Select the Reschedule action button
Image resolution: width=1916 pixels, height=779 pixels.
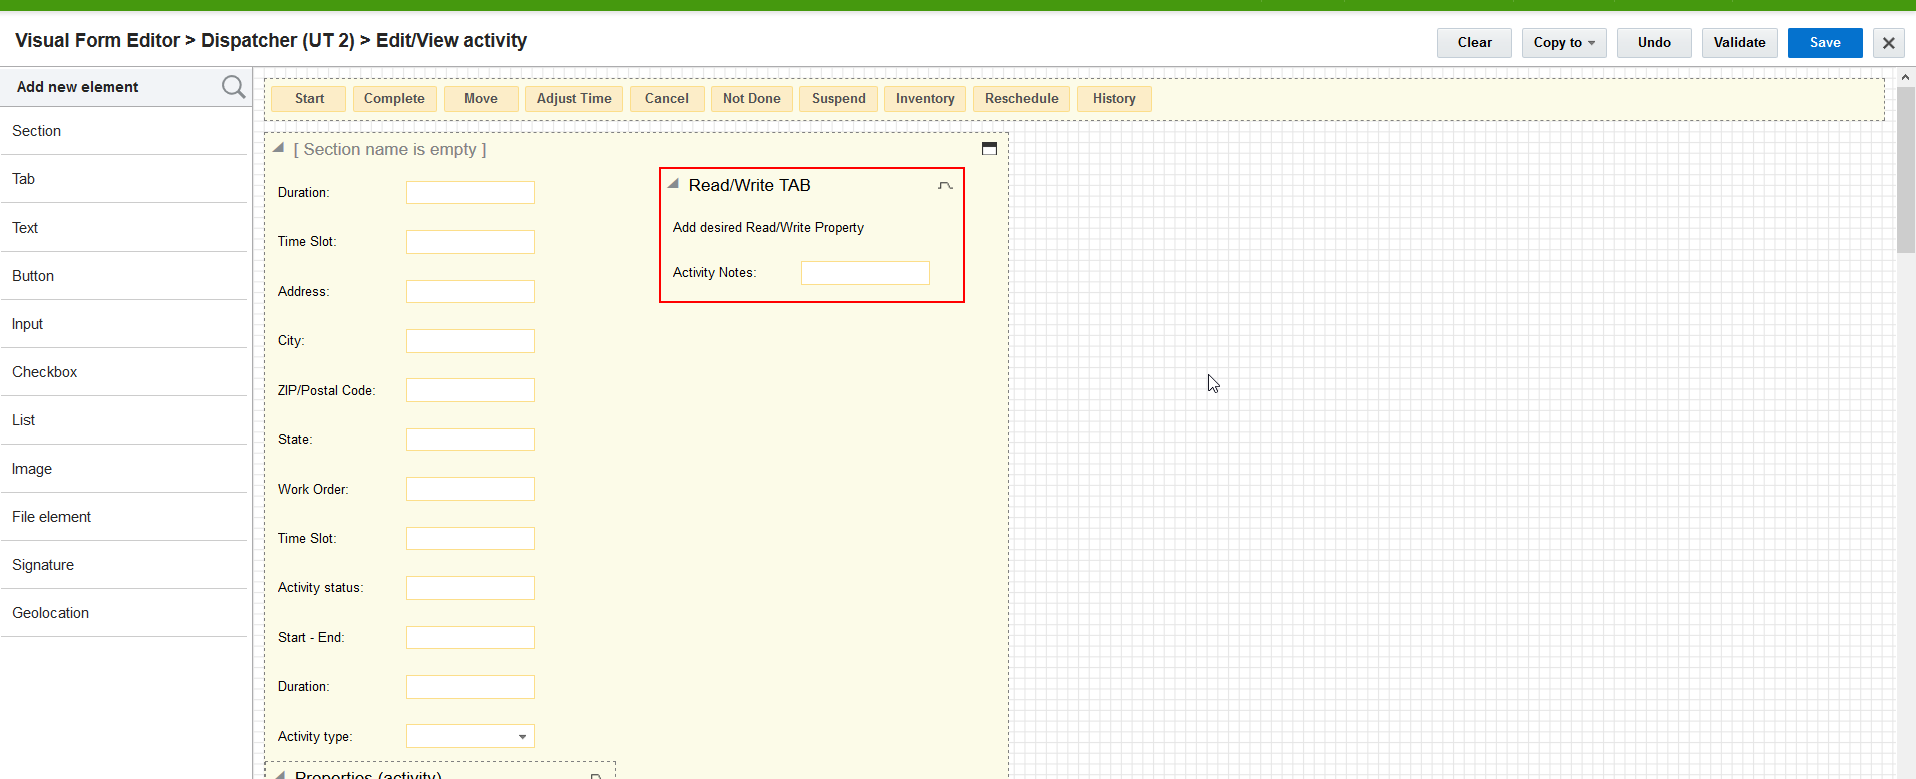click(1022, 99)
